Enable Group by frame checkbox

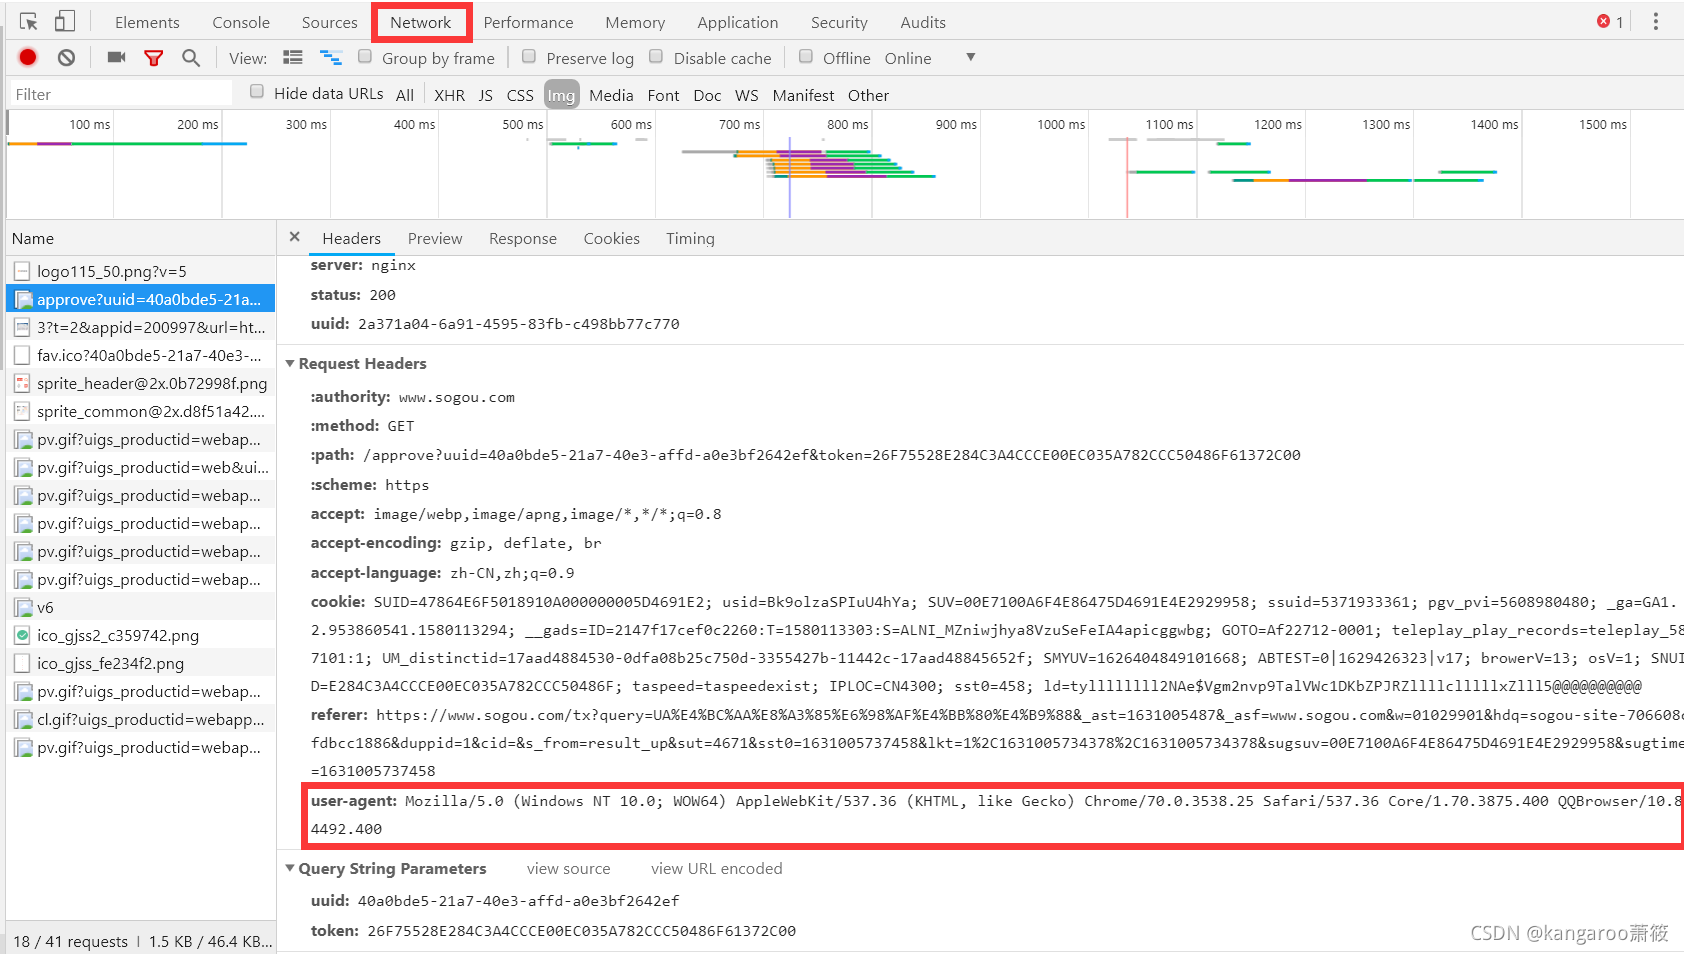point(365,57)
